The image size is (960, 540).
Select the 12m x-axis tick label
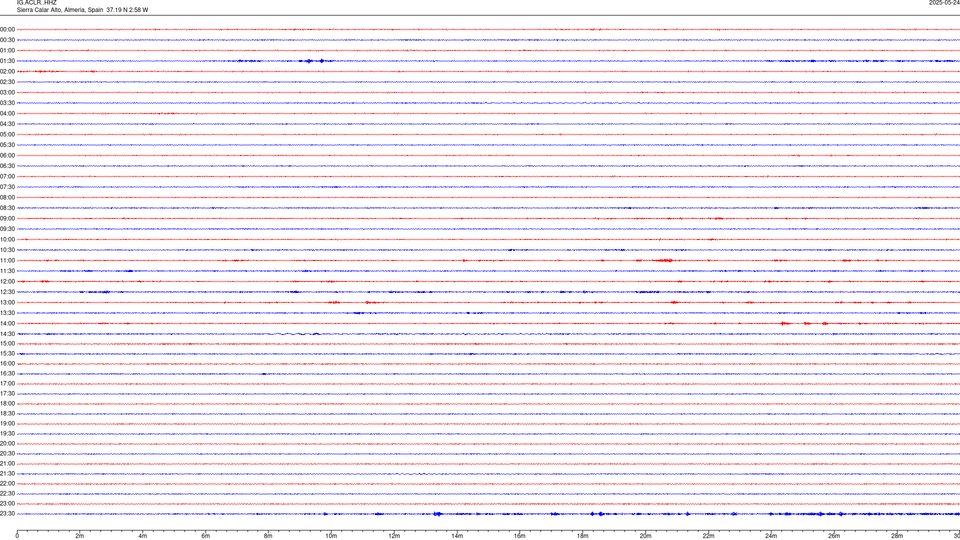[394, 536]
